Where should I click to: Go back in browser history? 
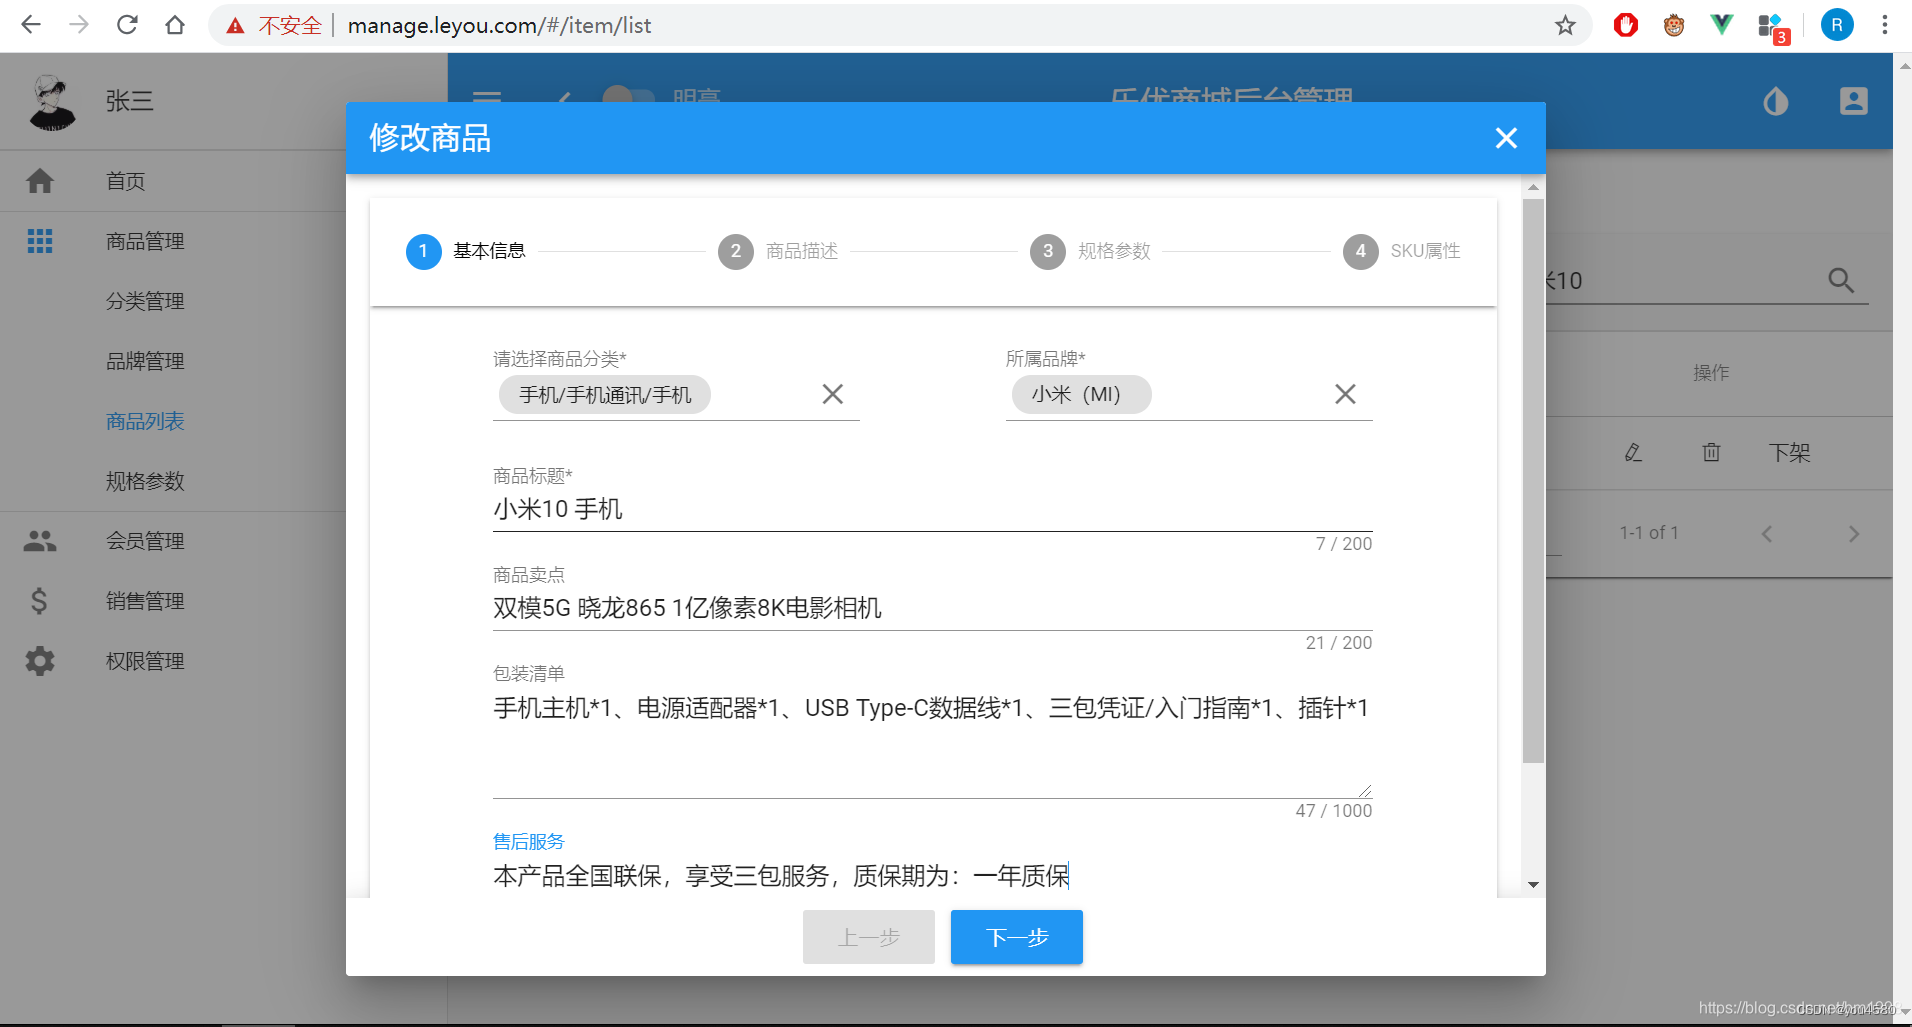[31, 25]
